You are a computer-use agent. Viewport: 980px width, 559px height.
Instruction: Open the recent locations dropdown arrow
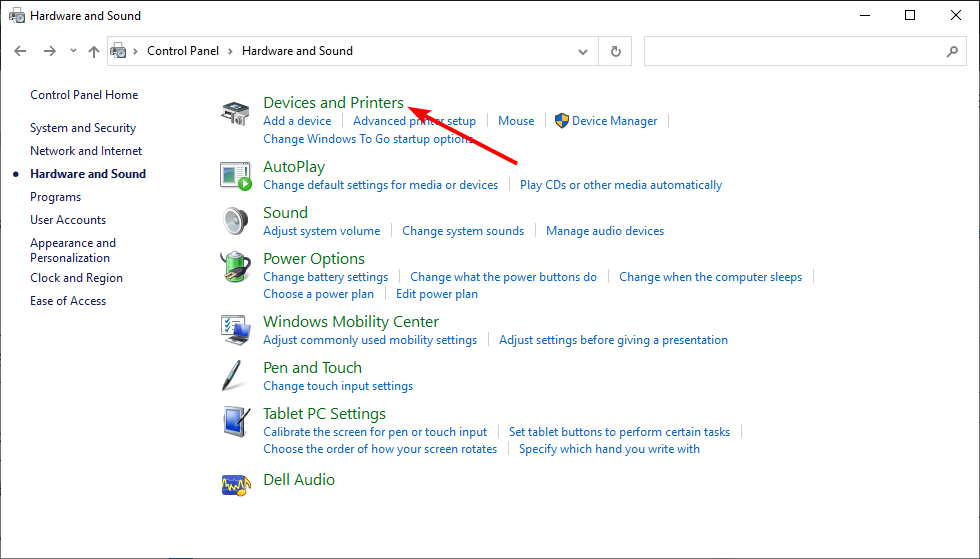pos(73,51)
